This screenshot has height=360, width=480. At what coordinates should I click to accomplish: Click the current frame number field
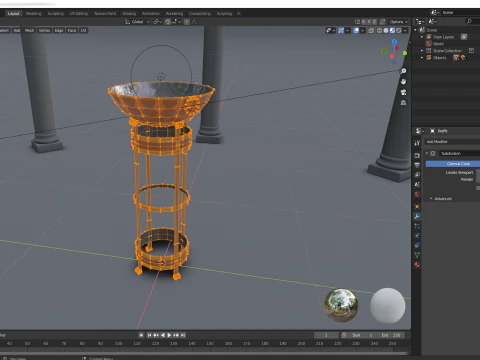pos(326,335)
